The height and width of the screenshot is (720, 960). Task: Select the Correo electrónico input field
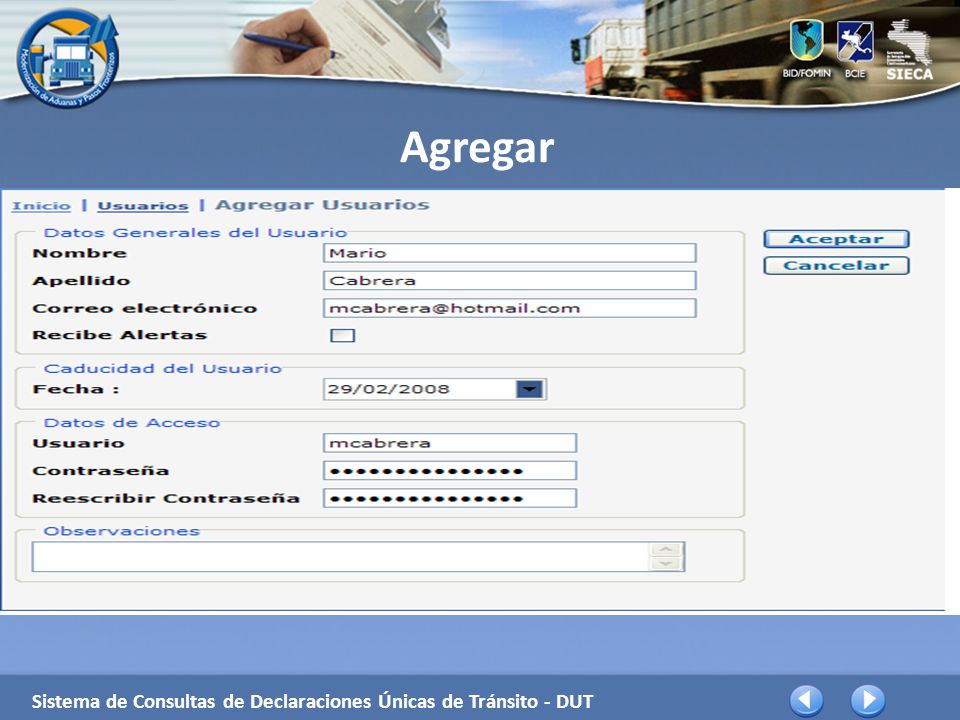[509, 308]
